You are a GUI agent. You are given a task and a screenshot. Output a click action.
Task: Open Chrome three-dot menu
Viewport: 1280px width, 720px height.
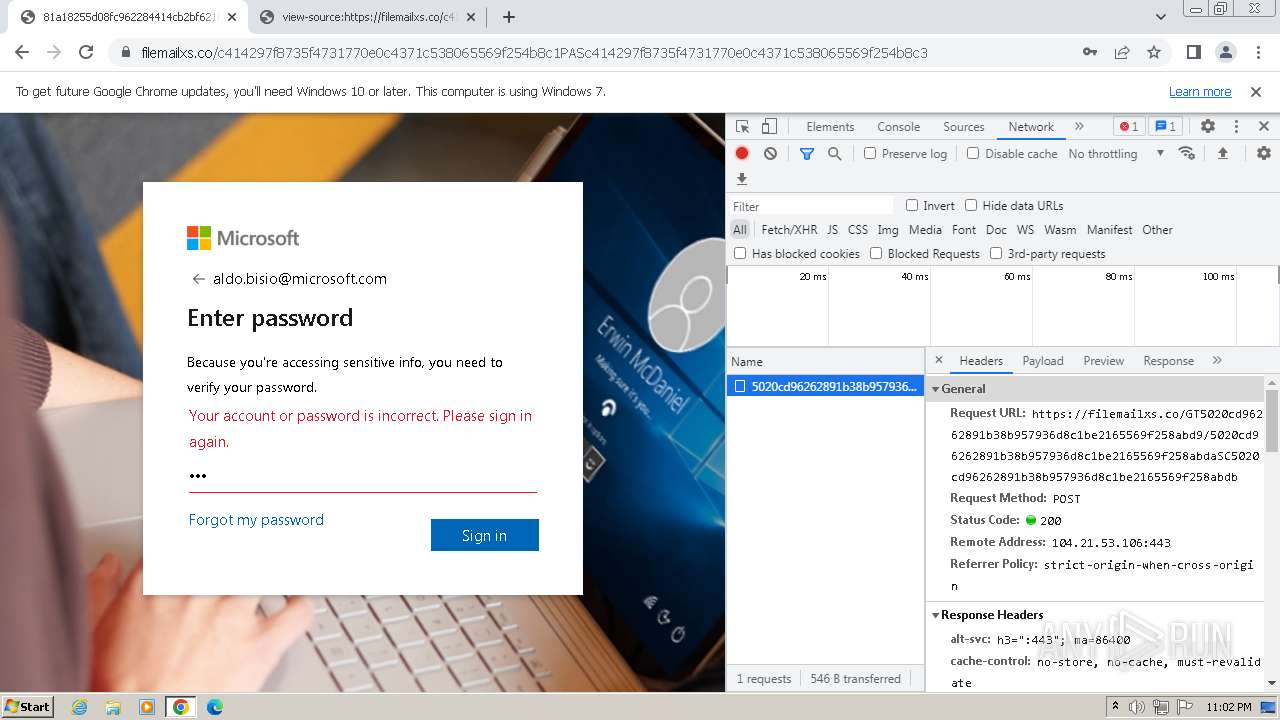(1257, 52)
